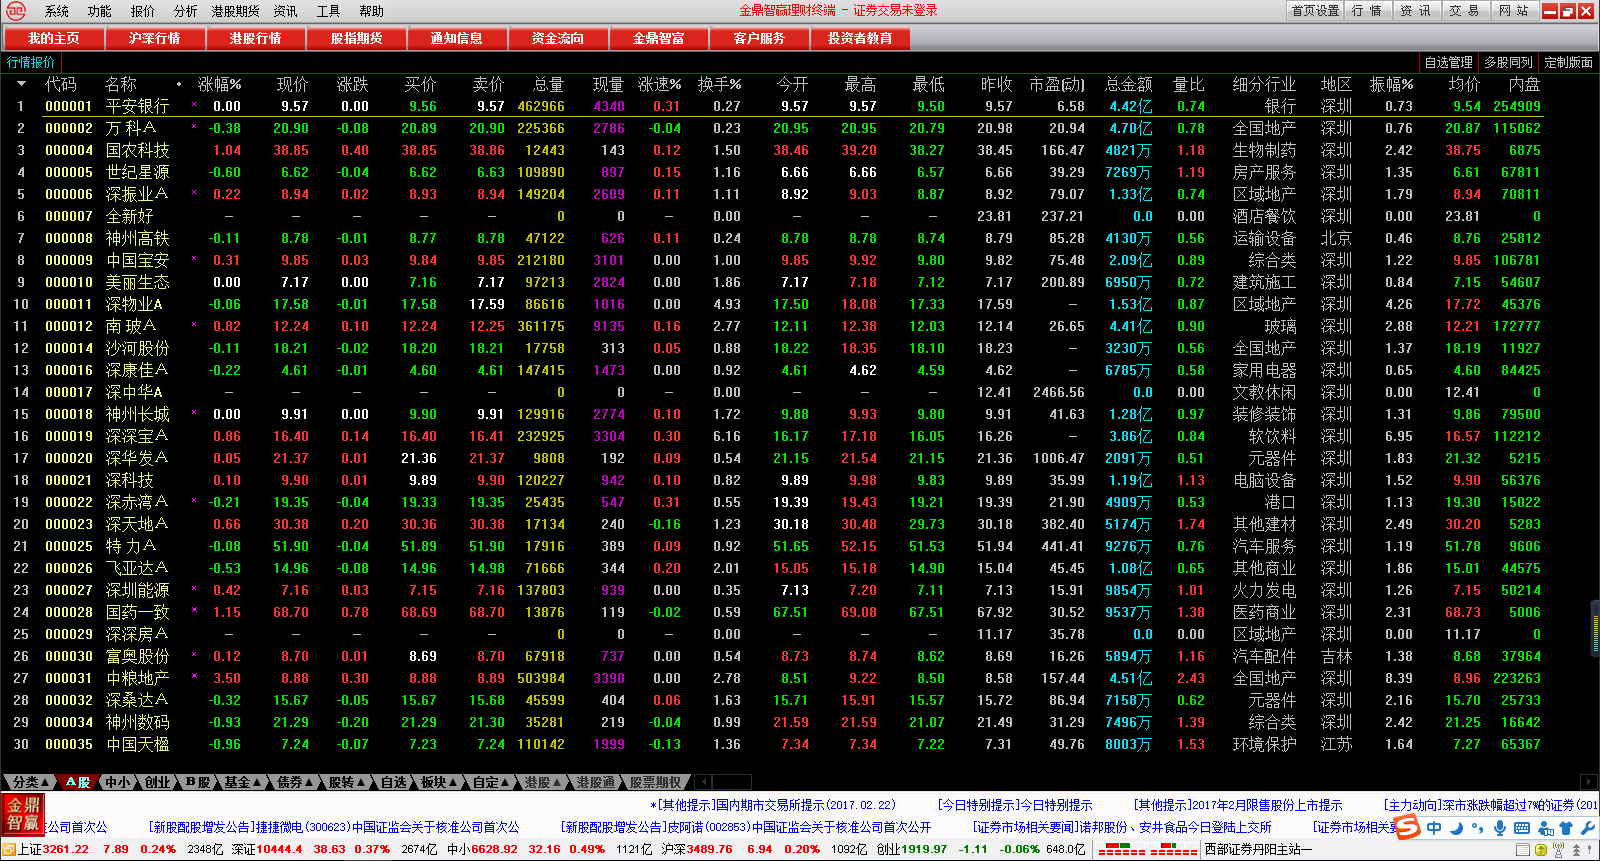Open the 自选 watchlist tab
Image resolution: width=1600 pixels, height=861 pixels.
(394, 782)
